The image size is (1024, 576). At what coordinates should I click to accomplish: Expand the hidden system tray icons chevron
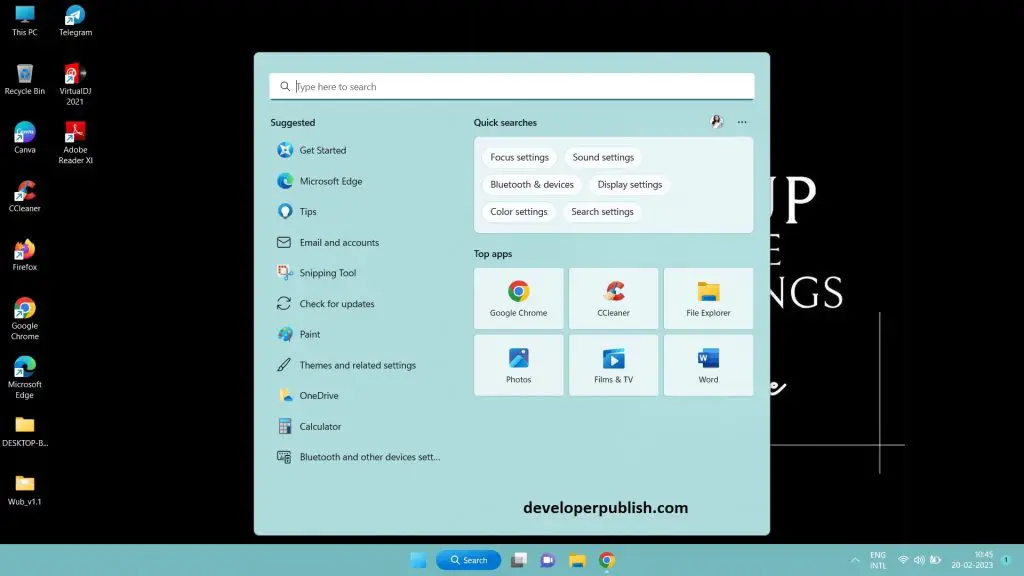tap(855, 560)
